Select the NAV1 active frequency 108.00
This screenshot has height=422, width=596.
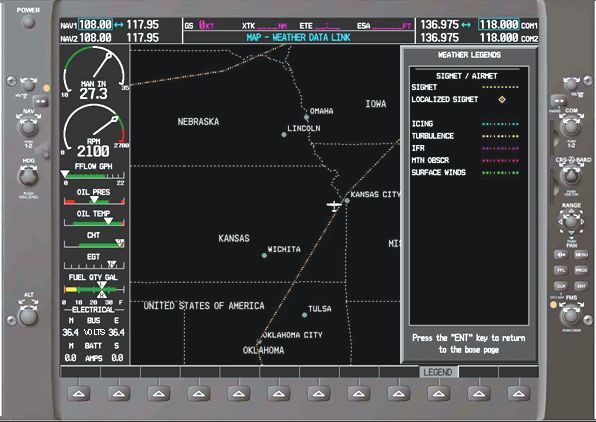coord(95,25)
